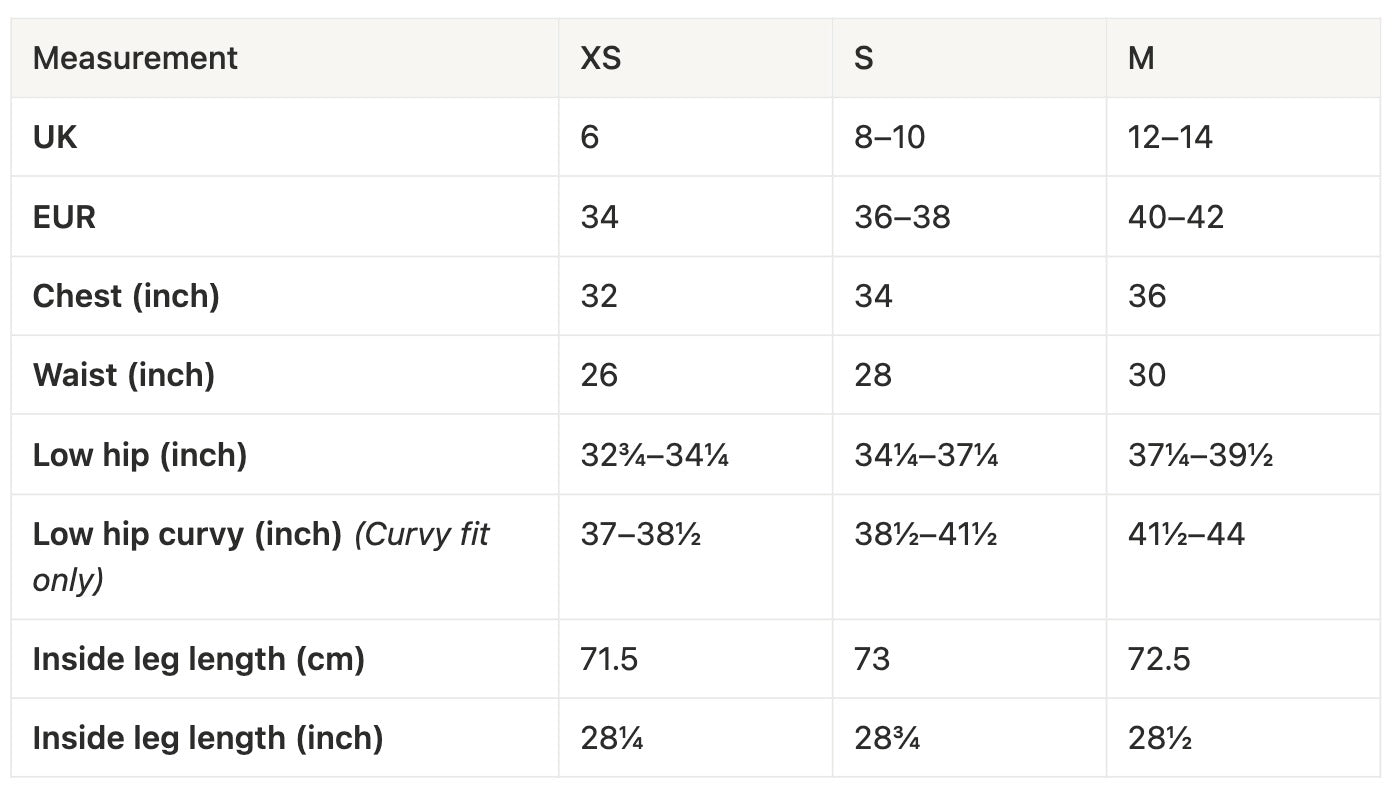Select the 28¾ inside leg cell
The height and width of the screenshot is (794, 1400).
887,738
